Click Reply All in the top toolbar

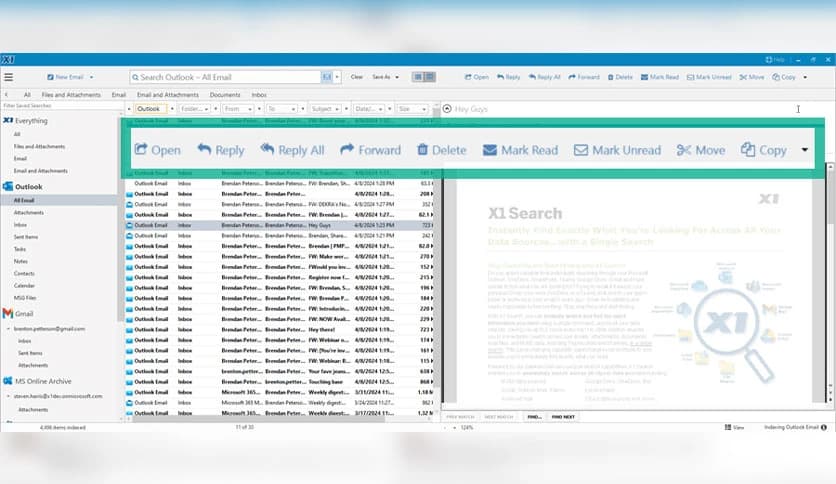coord(544,77)
